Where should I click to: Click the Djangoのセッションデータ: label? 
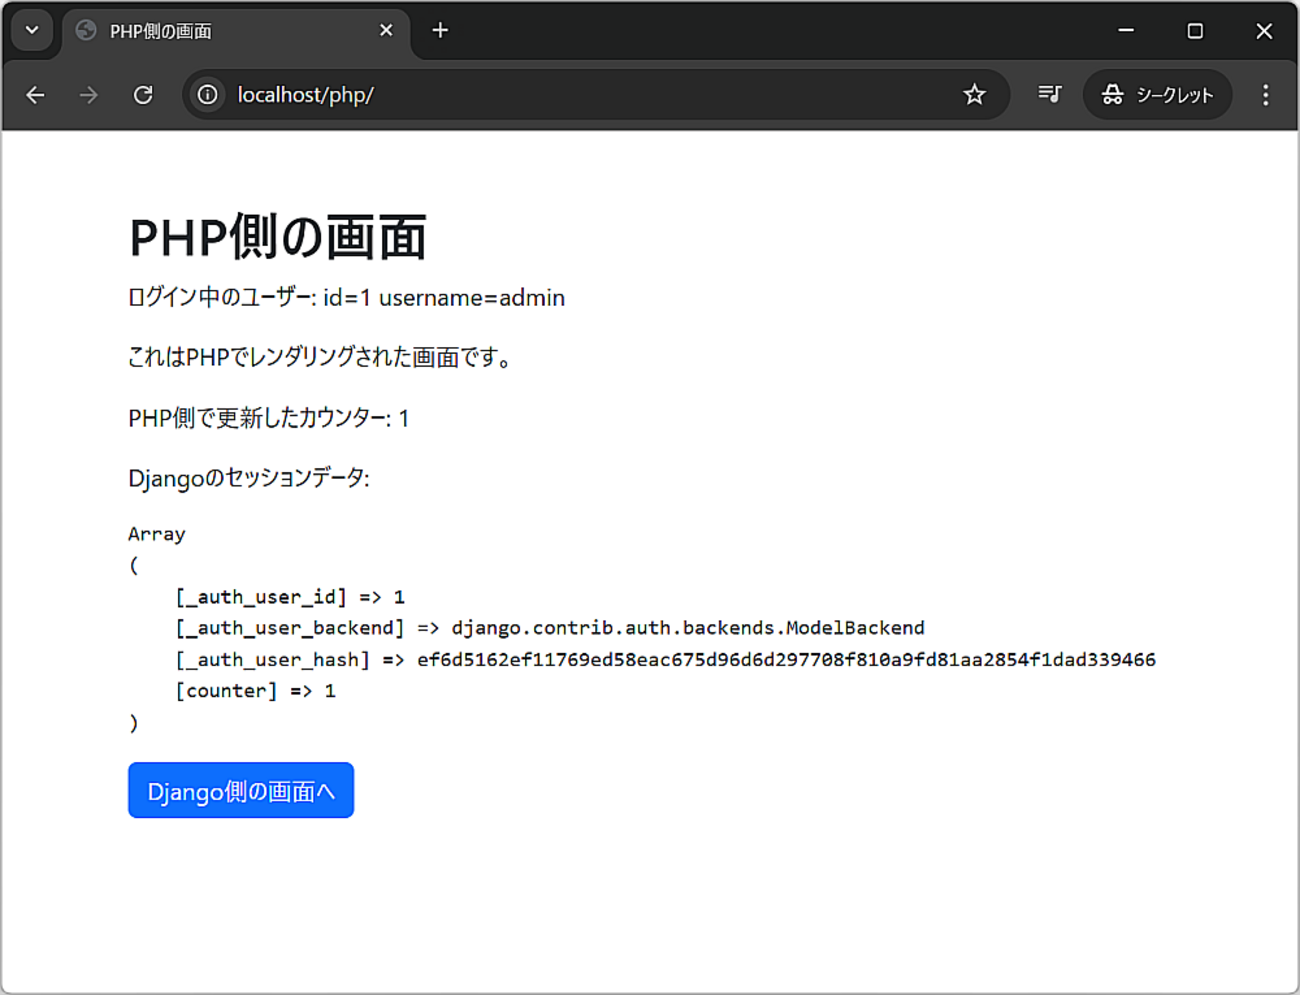click(x=249, y=478)
